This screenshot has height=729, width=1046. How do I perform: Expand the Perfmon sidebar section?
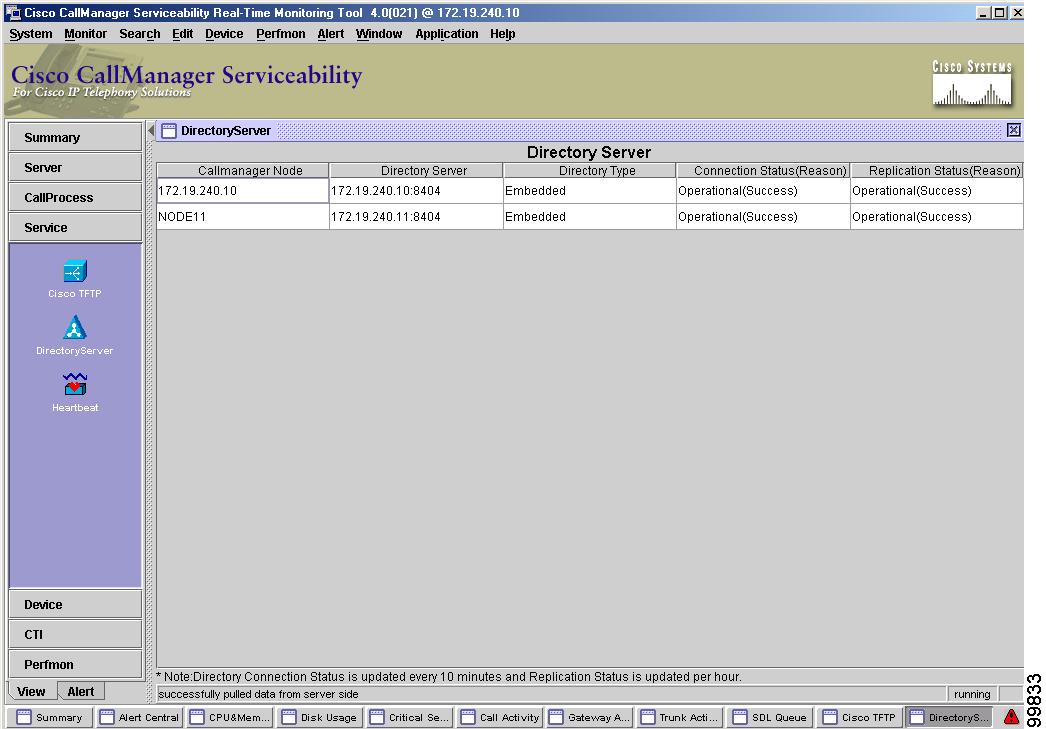click(75, 664)
